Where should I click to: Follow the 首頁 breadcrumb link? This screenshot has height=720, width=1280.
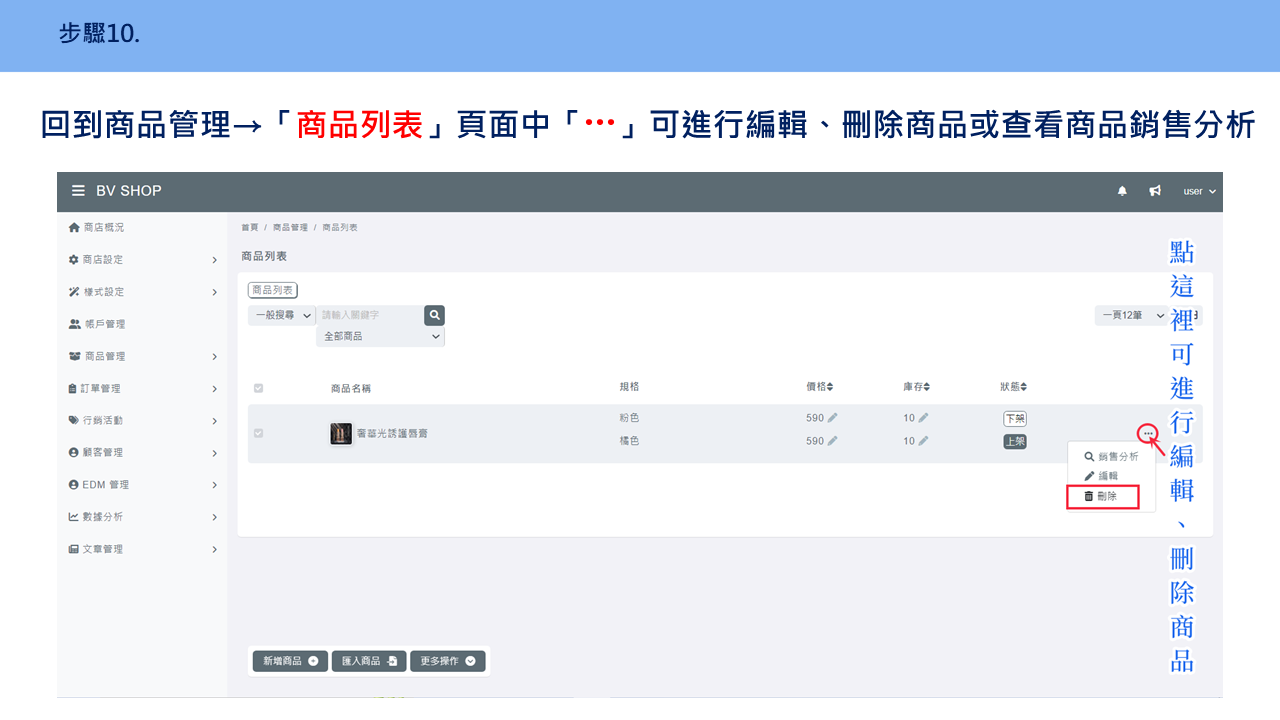pyautogui.click(x=250, y=228)
